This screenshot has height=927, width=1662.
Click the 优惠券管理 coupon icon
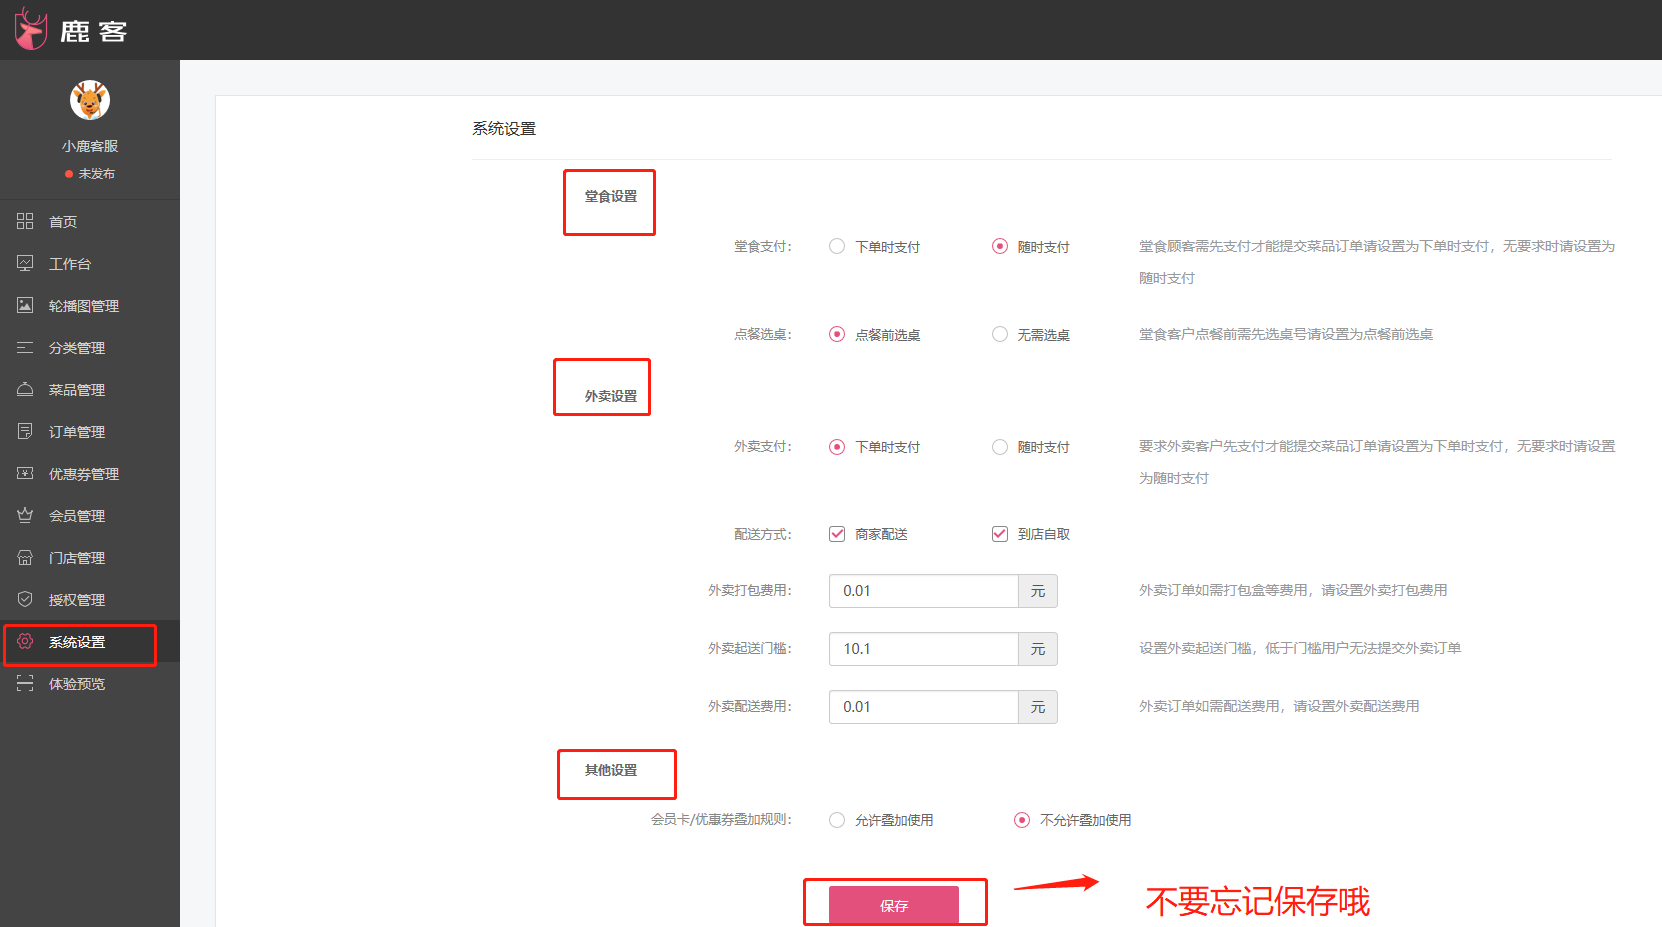pos(25,473)
